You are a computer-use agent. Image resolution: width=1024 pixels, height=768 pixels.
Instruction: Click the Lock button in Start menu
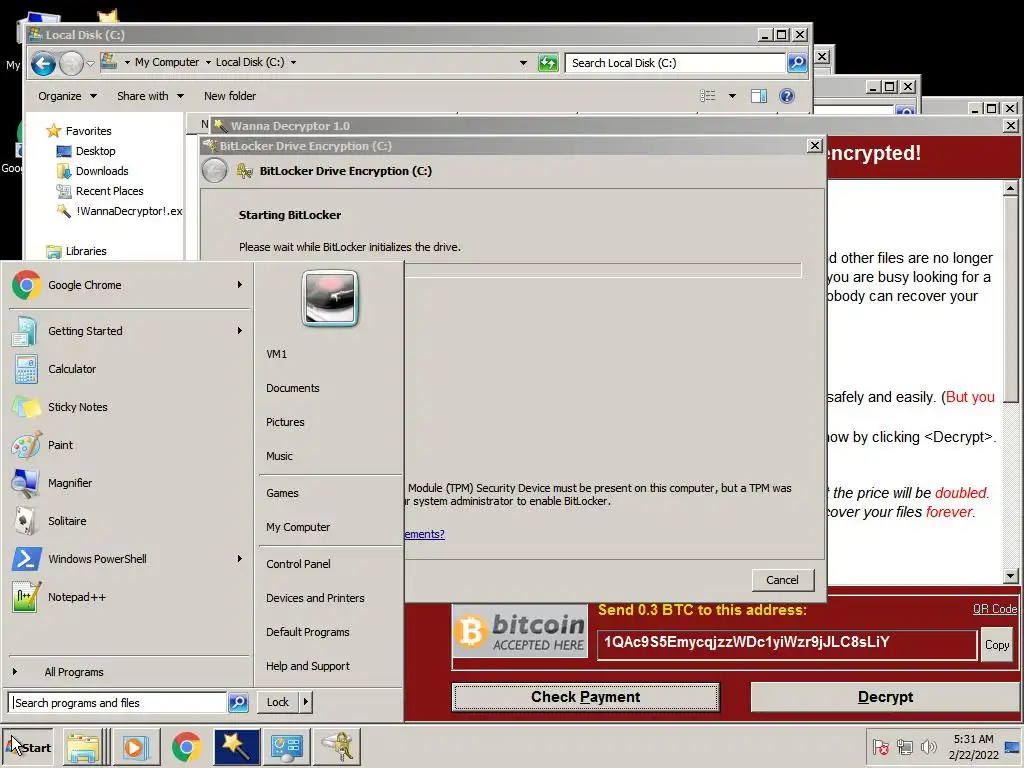click(x=278, y=702)
